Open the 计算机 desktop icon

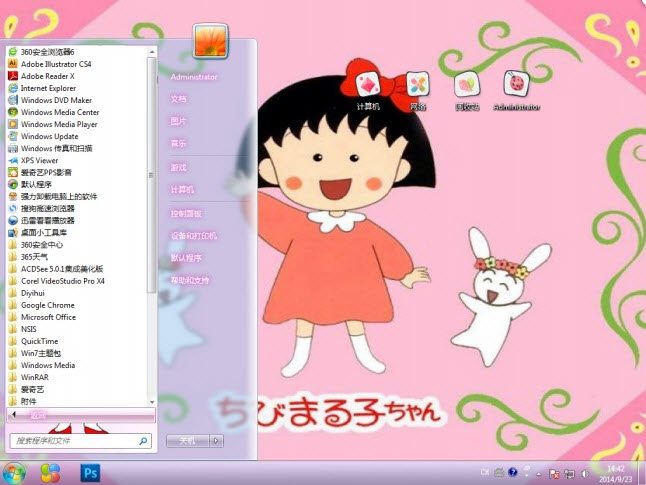tap(368, 91)
